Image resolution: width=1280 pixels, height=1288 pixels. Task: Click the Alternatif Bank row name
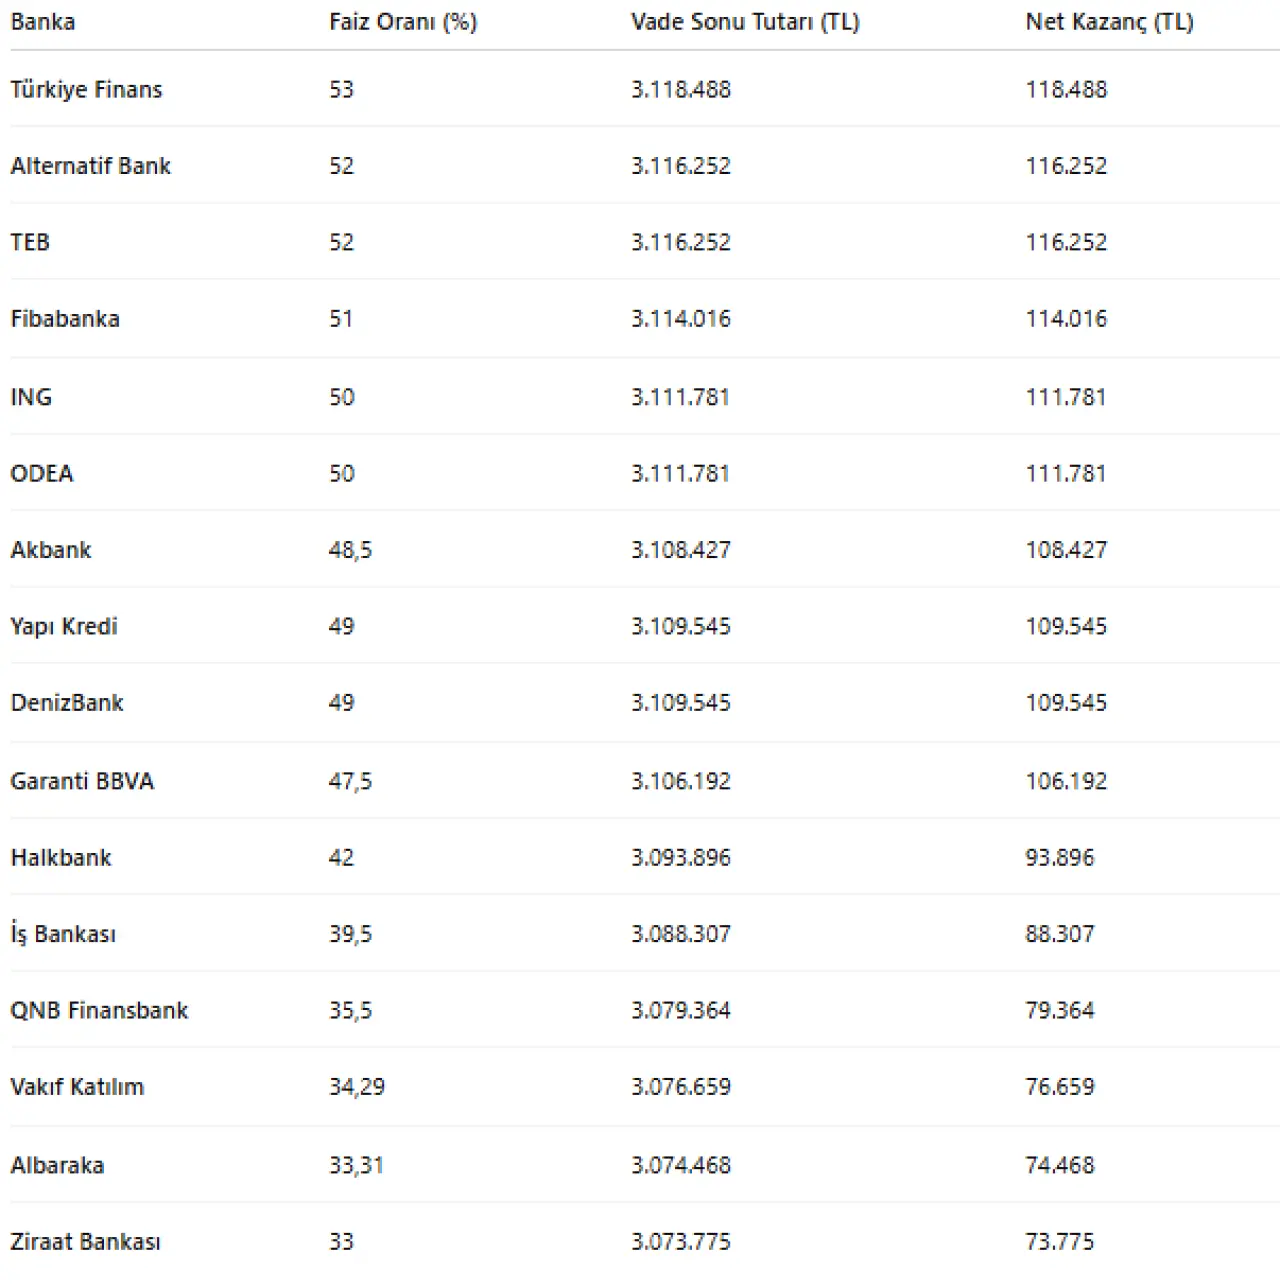pyautogui.click(x=91, y=166)
